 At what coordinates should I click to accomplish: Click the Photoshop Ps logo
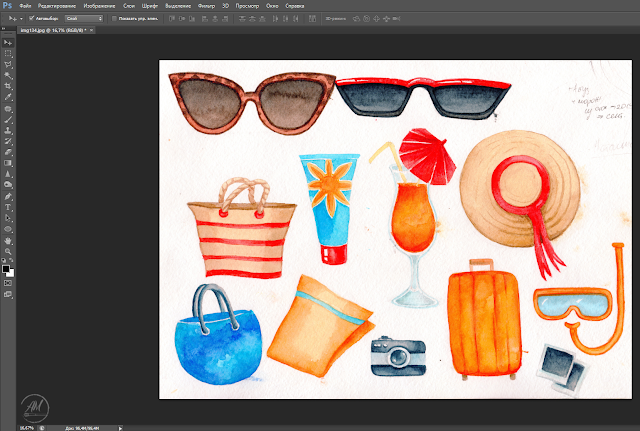tap(7, 6)
